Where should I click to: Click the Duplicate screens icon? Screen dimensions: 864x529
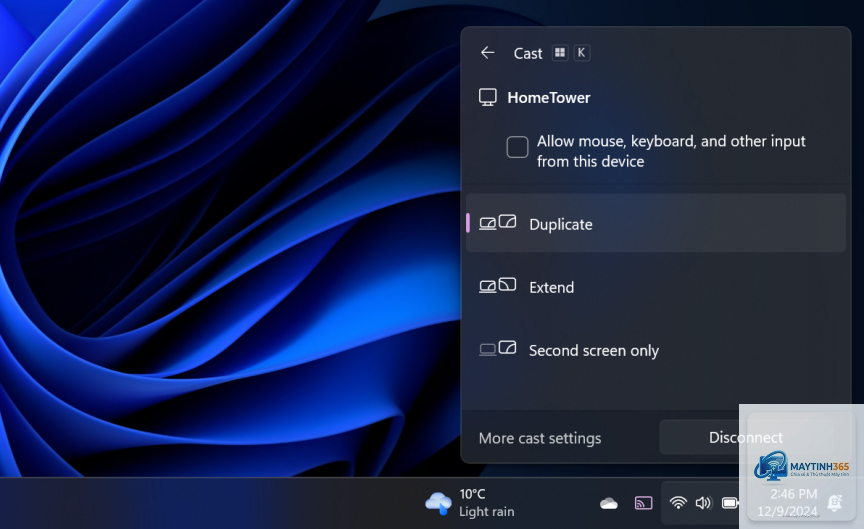498,223
